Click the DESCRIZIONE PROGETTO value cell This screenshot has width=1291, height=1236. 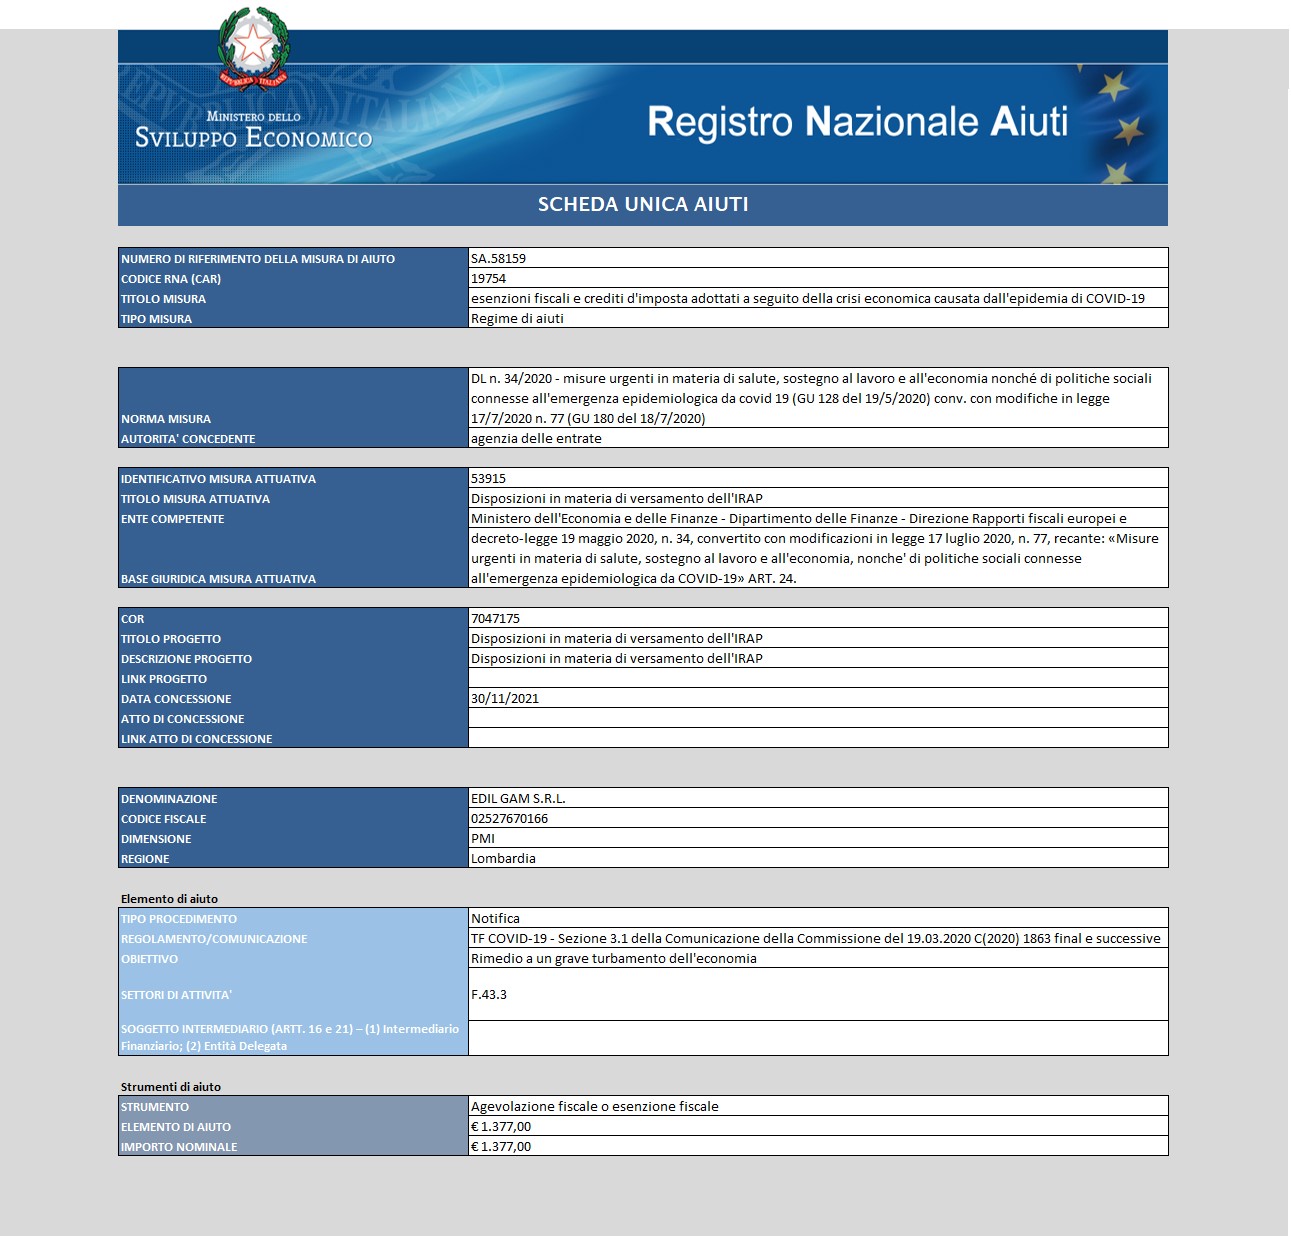(x=818, y=658)
